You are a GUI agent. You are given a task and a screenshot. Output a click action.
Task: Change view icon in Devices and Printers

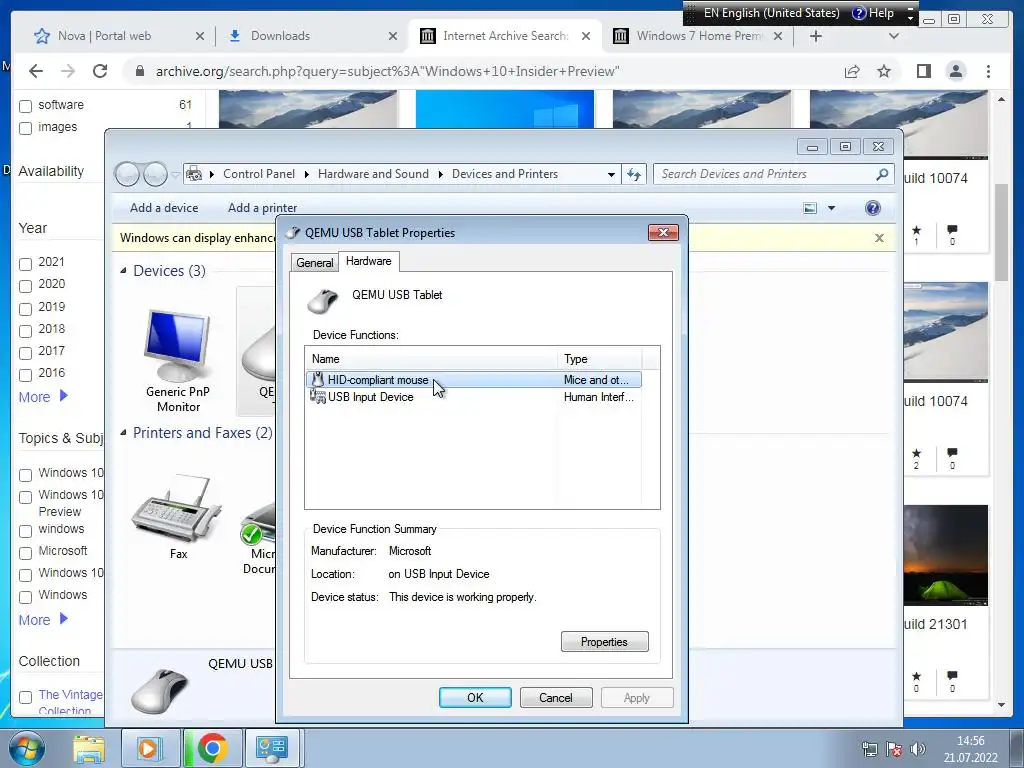click(810, 208)
